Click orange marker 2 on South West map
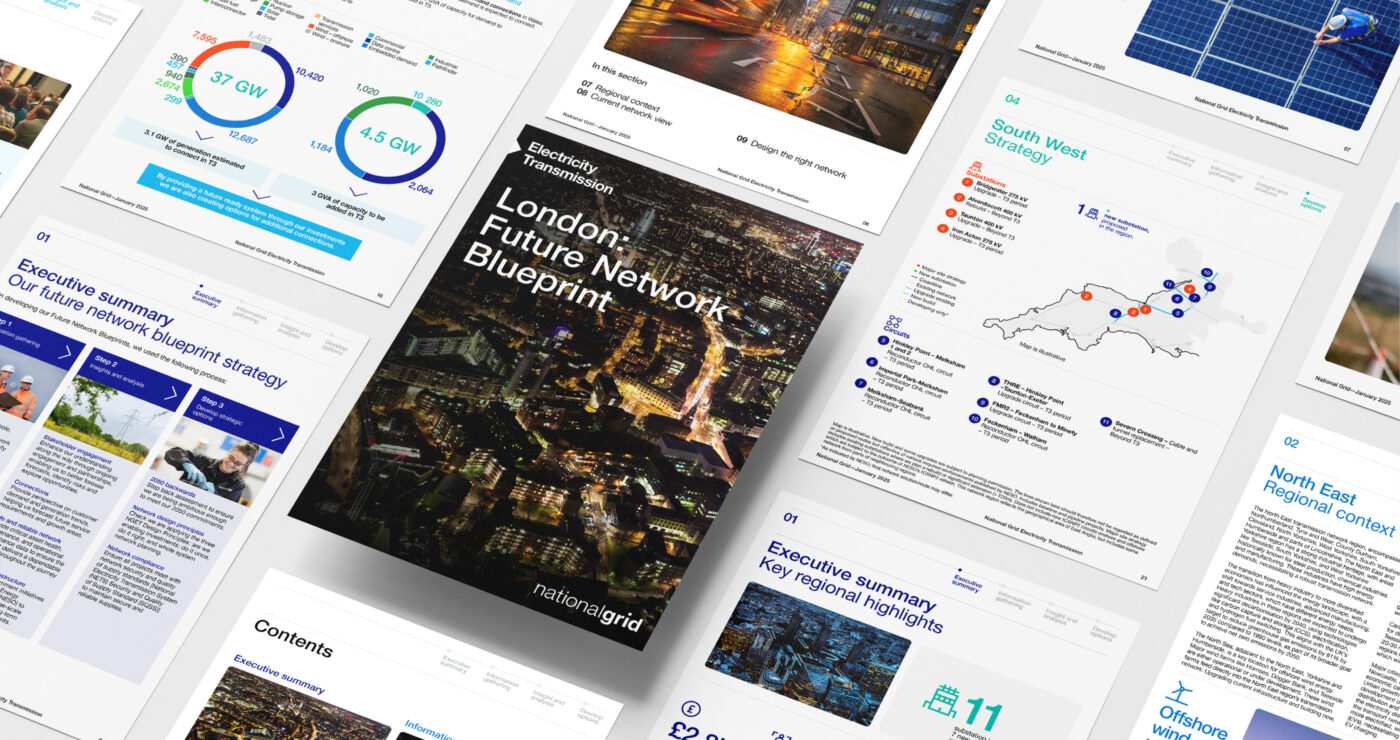This screenshot has width=1400, height=740. (x=1086, y=296)
